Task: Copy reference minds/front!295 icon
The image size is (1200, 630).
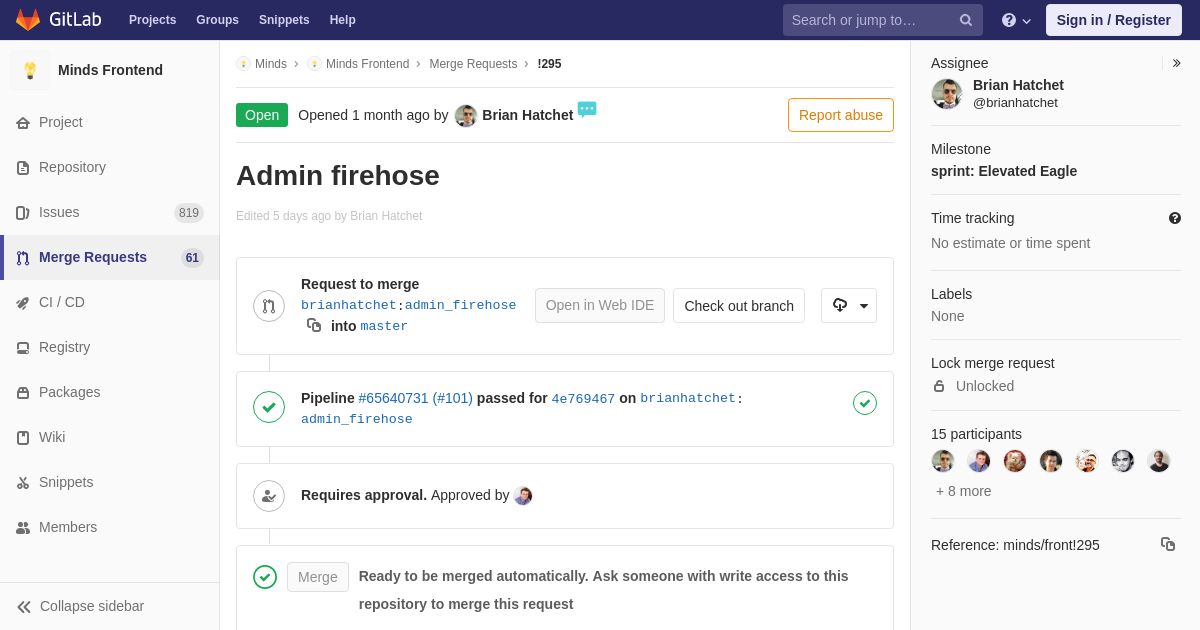Action: (x=1168, y=544)
